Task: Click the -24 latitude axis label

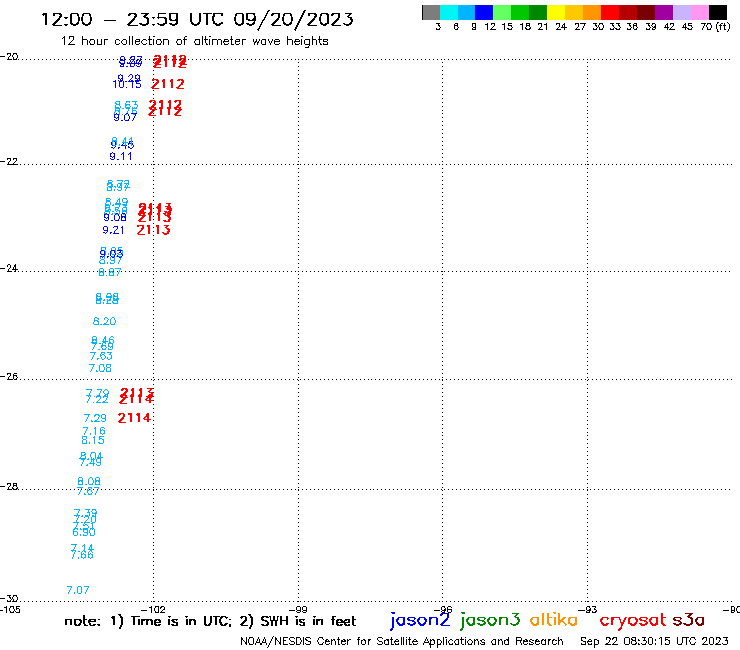Action: coord(9,268)
